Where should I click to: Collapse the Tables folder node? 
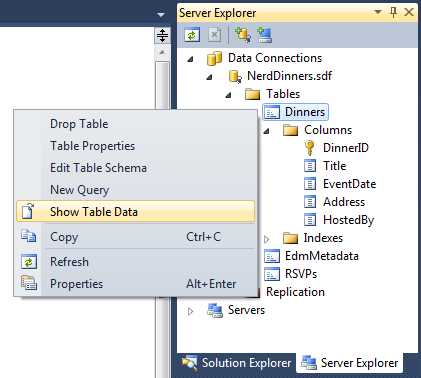click(228, 95)
